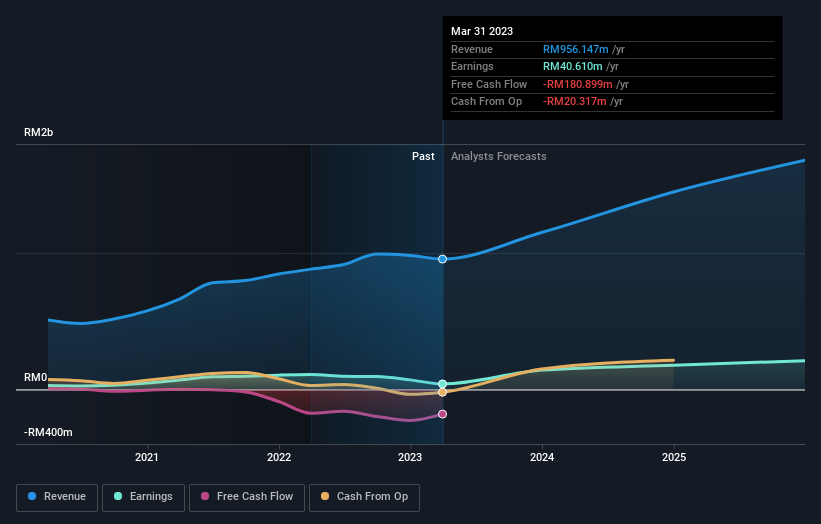821x524 pixels.
Task: Toggle the Free Cash Flow legend series
Action: [247, 497]
